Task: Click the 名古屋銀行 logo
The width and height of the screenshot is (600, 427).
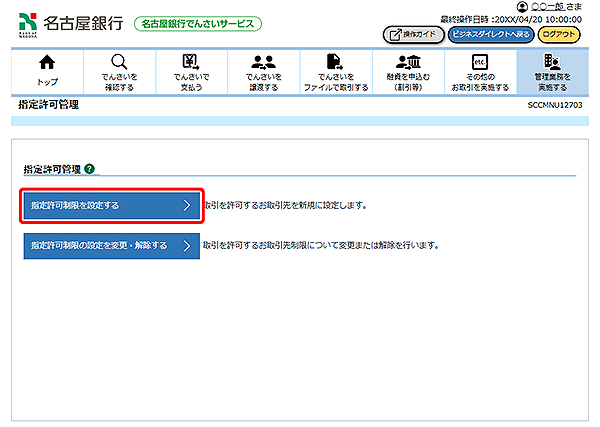Action: tap(68, 21)
